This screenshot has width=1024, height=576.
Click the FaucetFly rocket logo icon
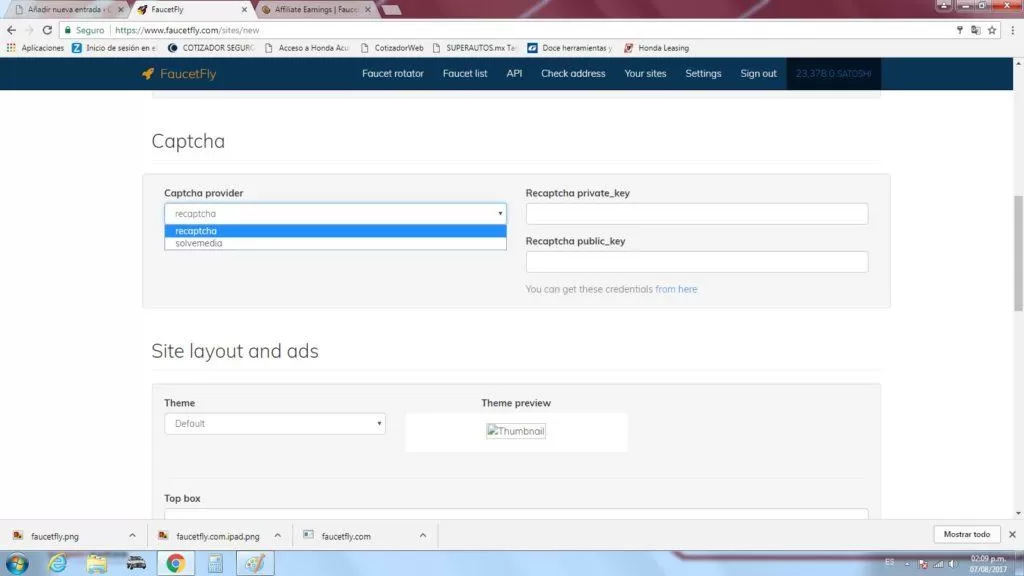[148, 74]
